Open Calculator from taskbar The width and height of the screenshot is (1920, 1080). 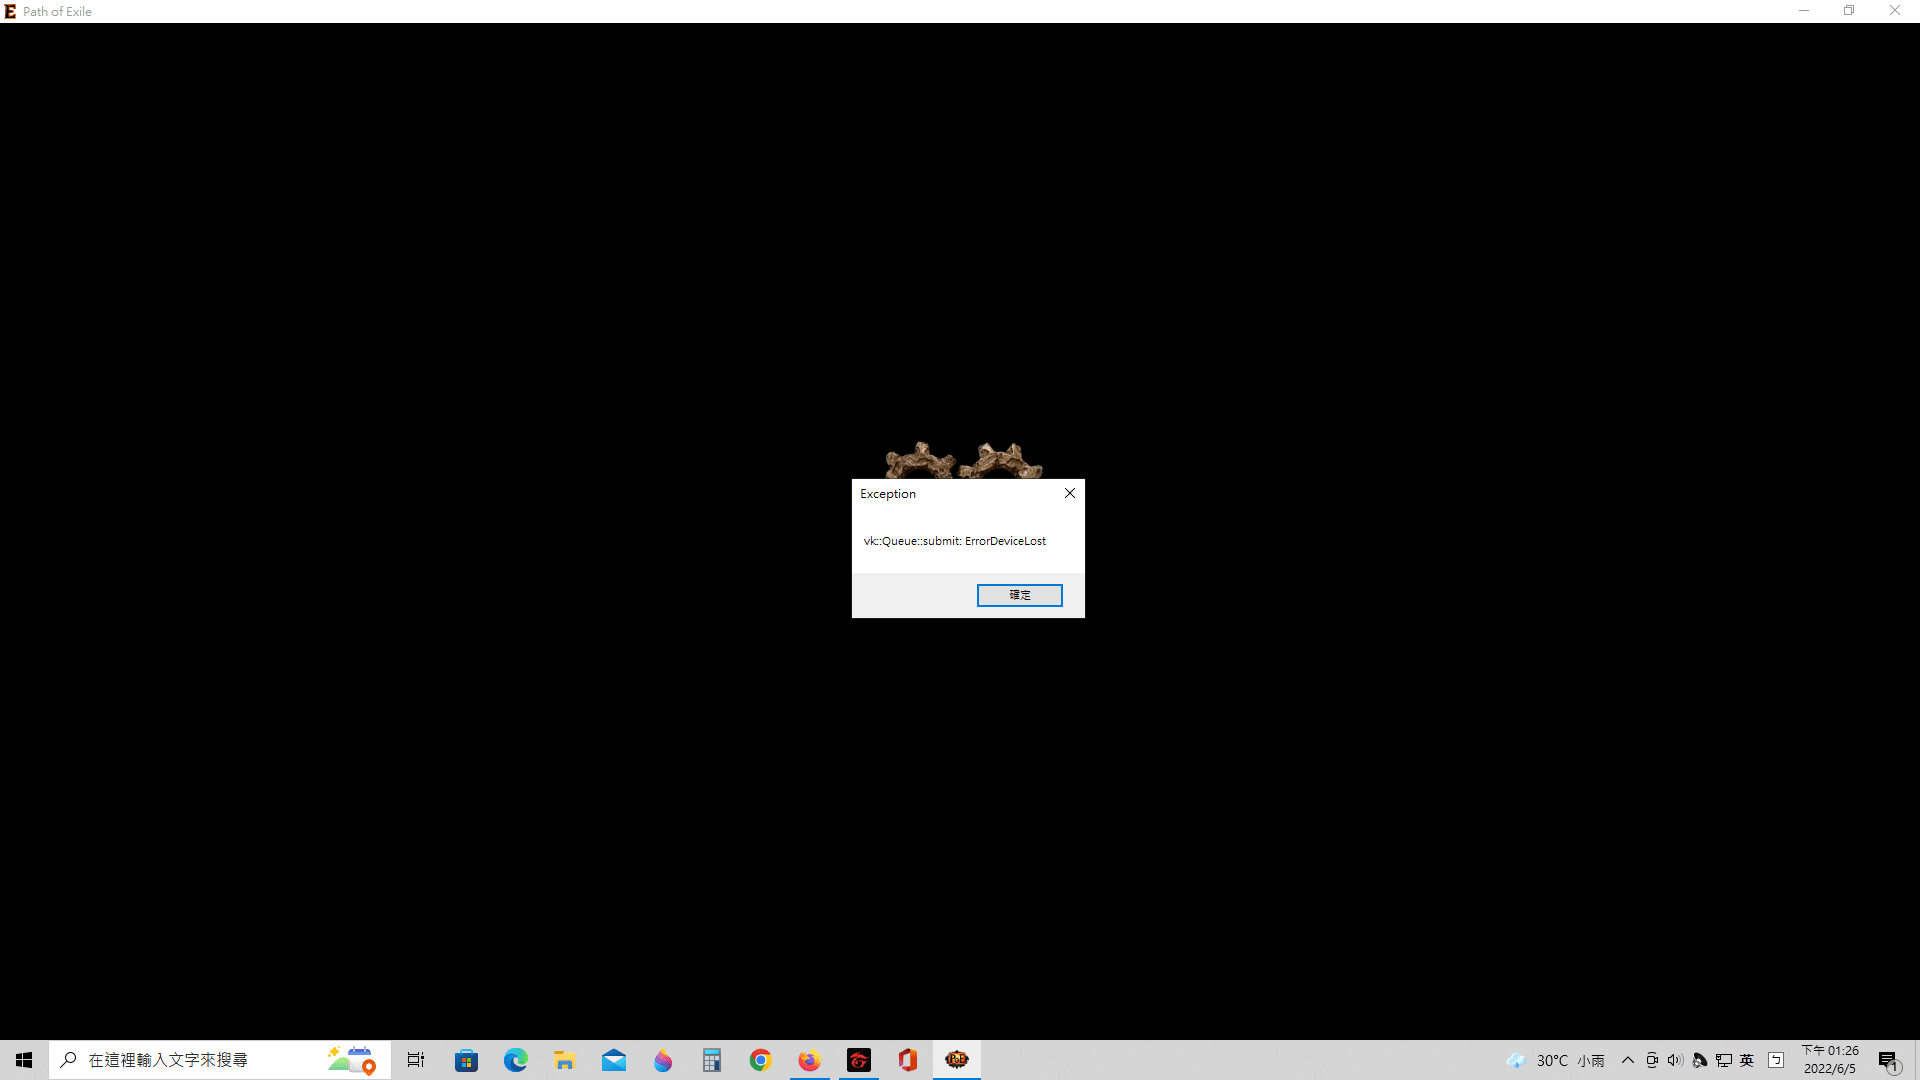tap(711, 1060)
